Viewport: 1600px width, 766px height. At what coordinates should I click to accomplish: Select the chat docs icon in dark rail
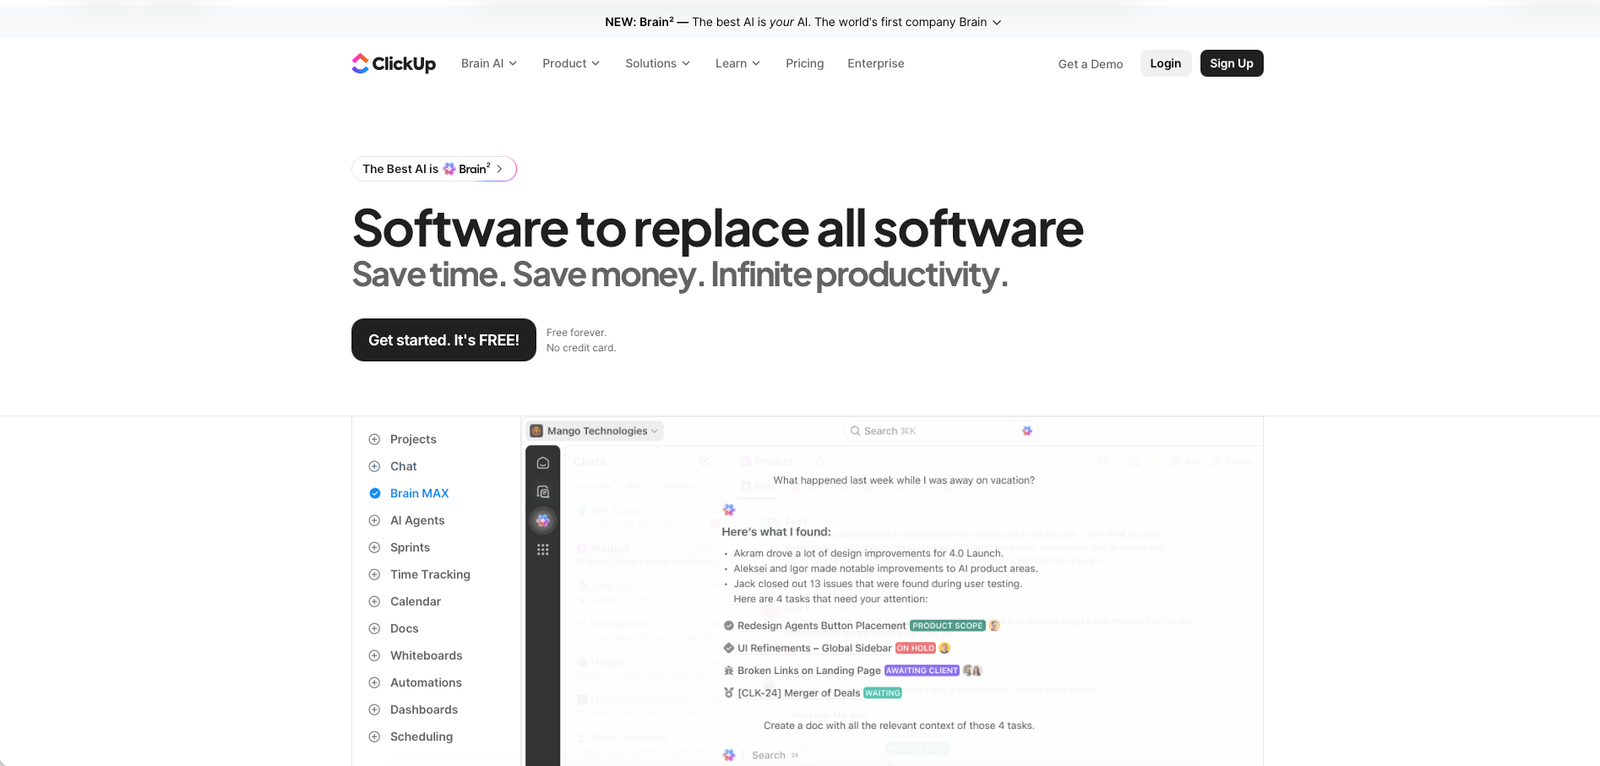coord(543,492)
